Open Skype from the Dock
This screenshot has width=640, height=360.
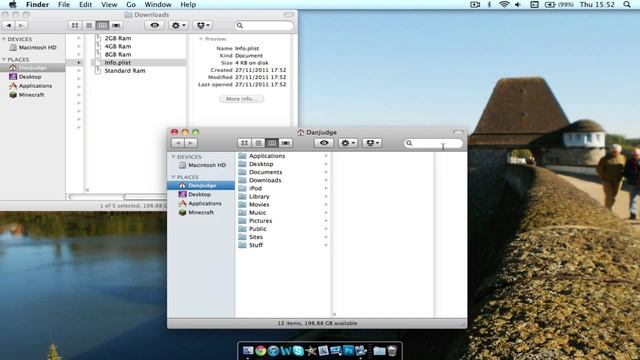298,351
